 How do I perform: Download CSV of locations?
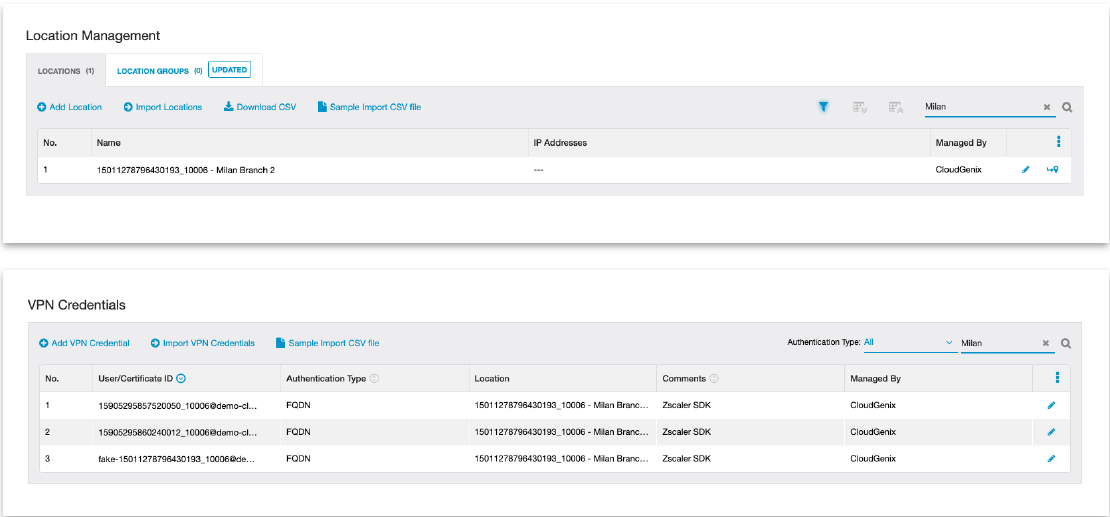260,107
